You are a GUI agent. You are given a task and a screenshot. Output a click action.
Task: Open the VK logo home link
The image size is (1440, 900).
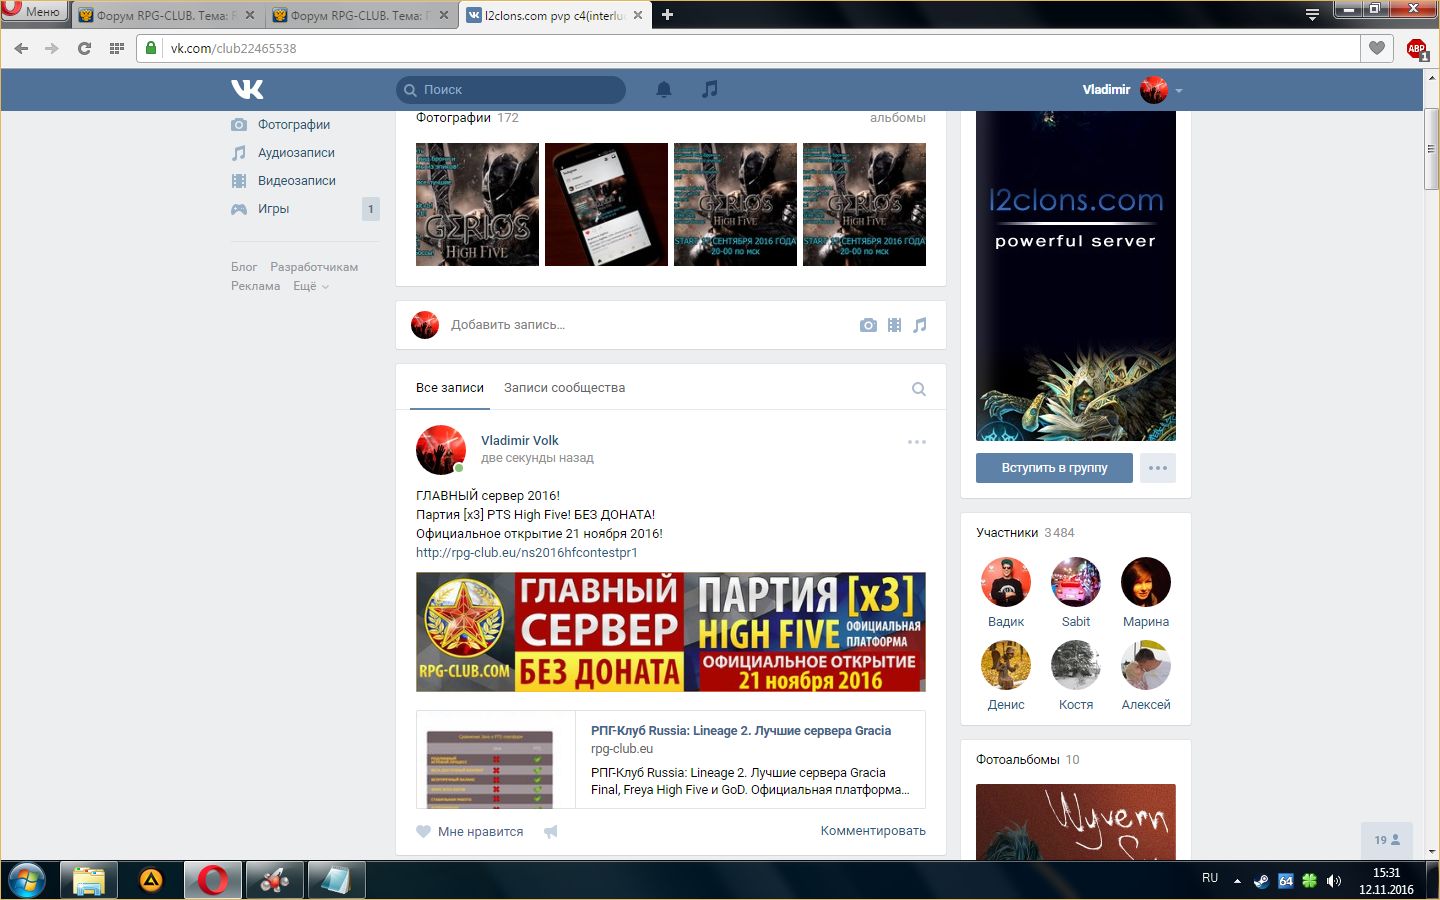pos(247,89)
